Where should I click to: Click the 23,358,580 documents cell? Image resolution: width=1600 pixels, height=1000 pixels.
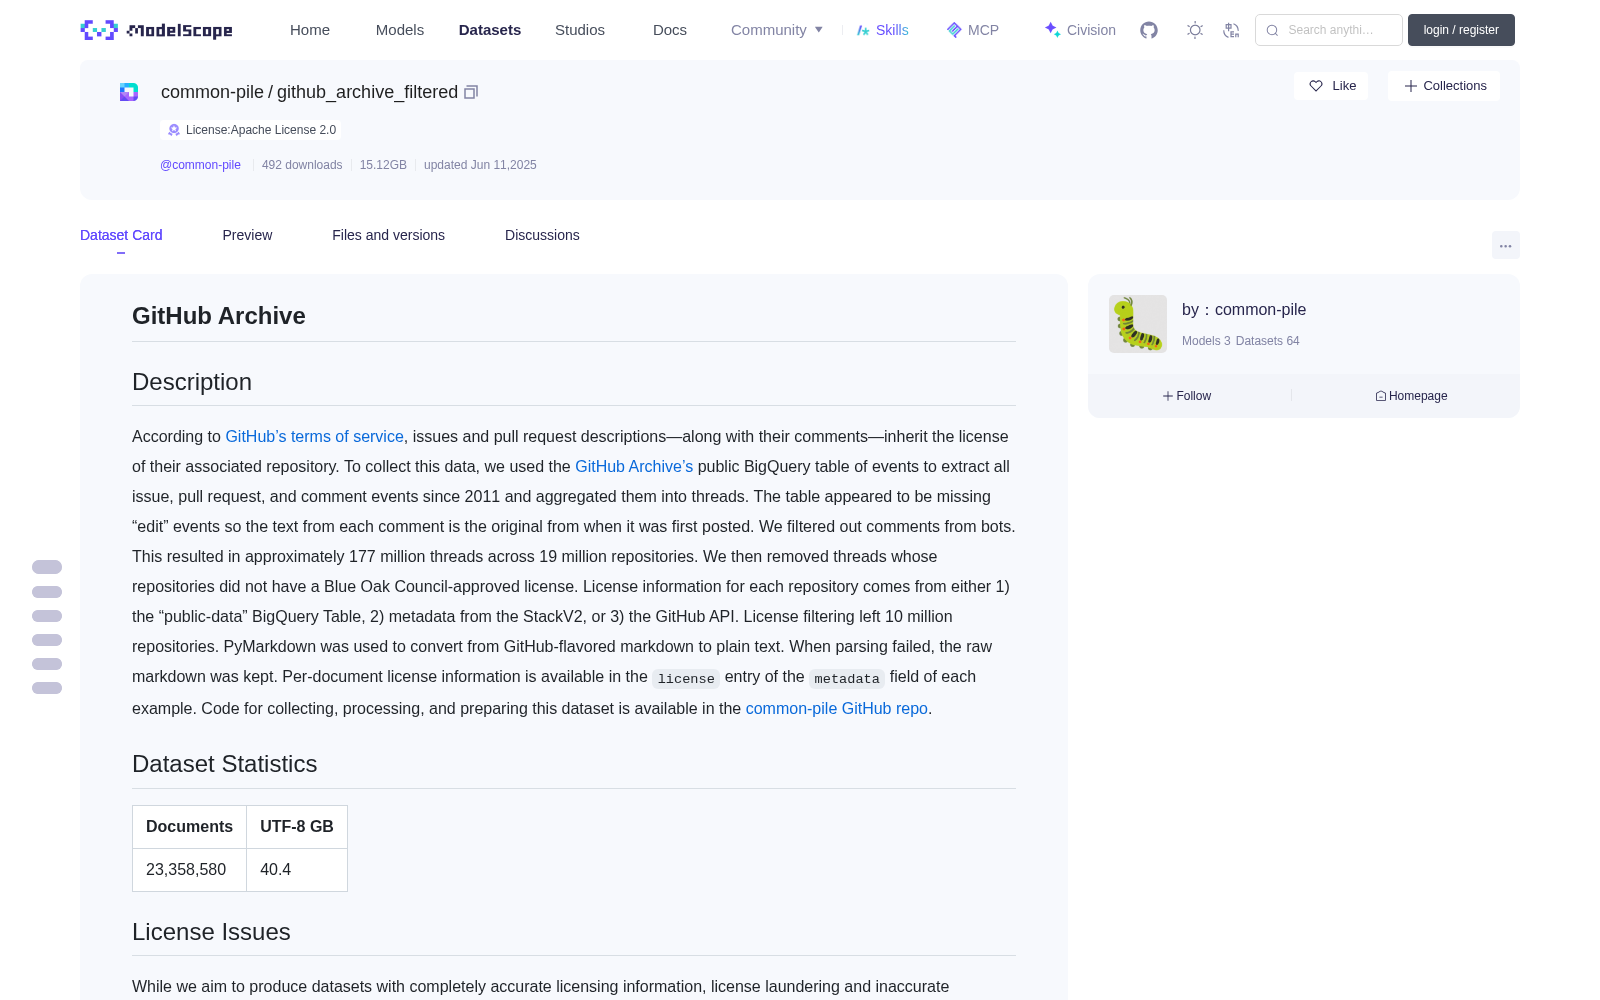pos(189,870)
